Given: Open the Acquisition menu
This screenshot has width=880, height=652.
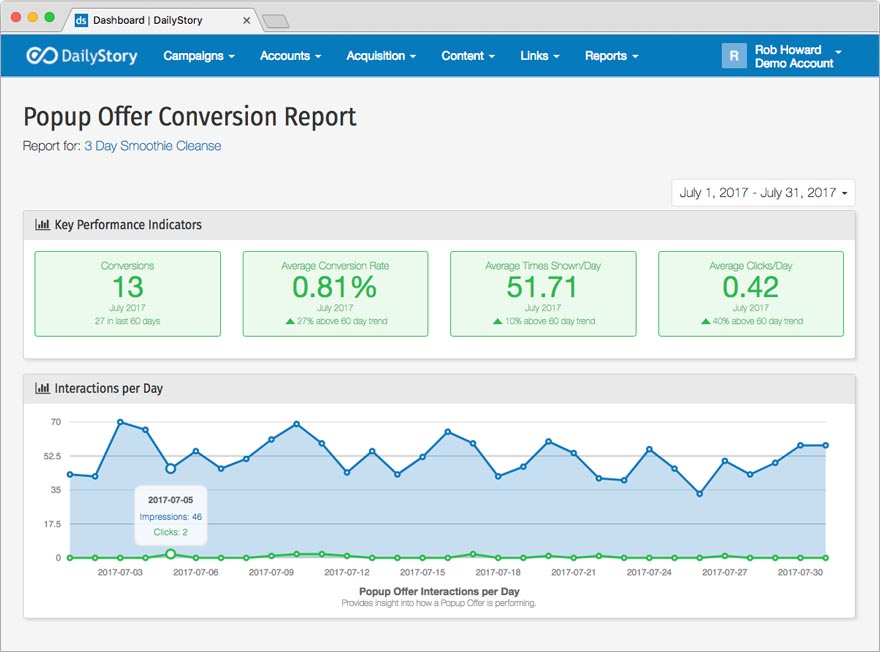Looking at the screenshot, I should pos(381,56).
